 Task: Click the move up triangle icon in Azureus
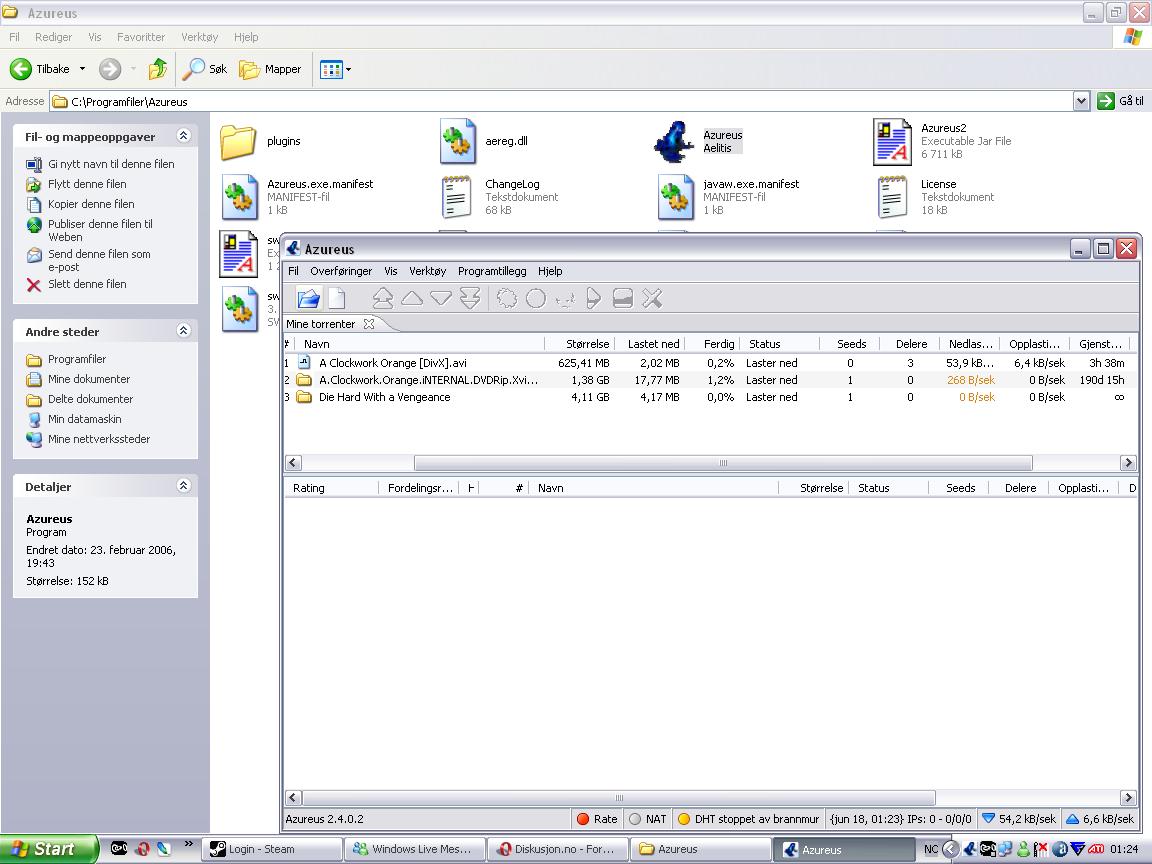pyautogui.click(x=411, y=298)
